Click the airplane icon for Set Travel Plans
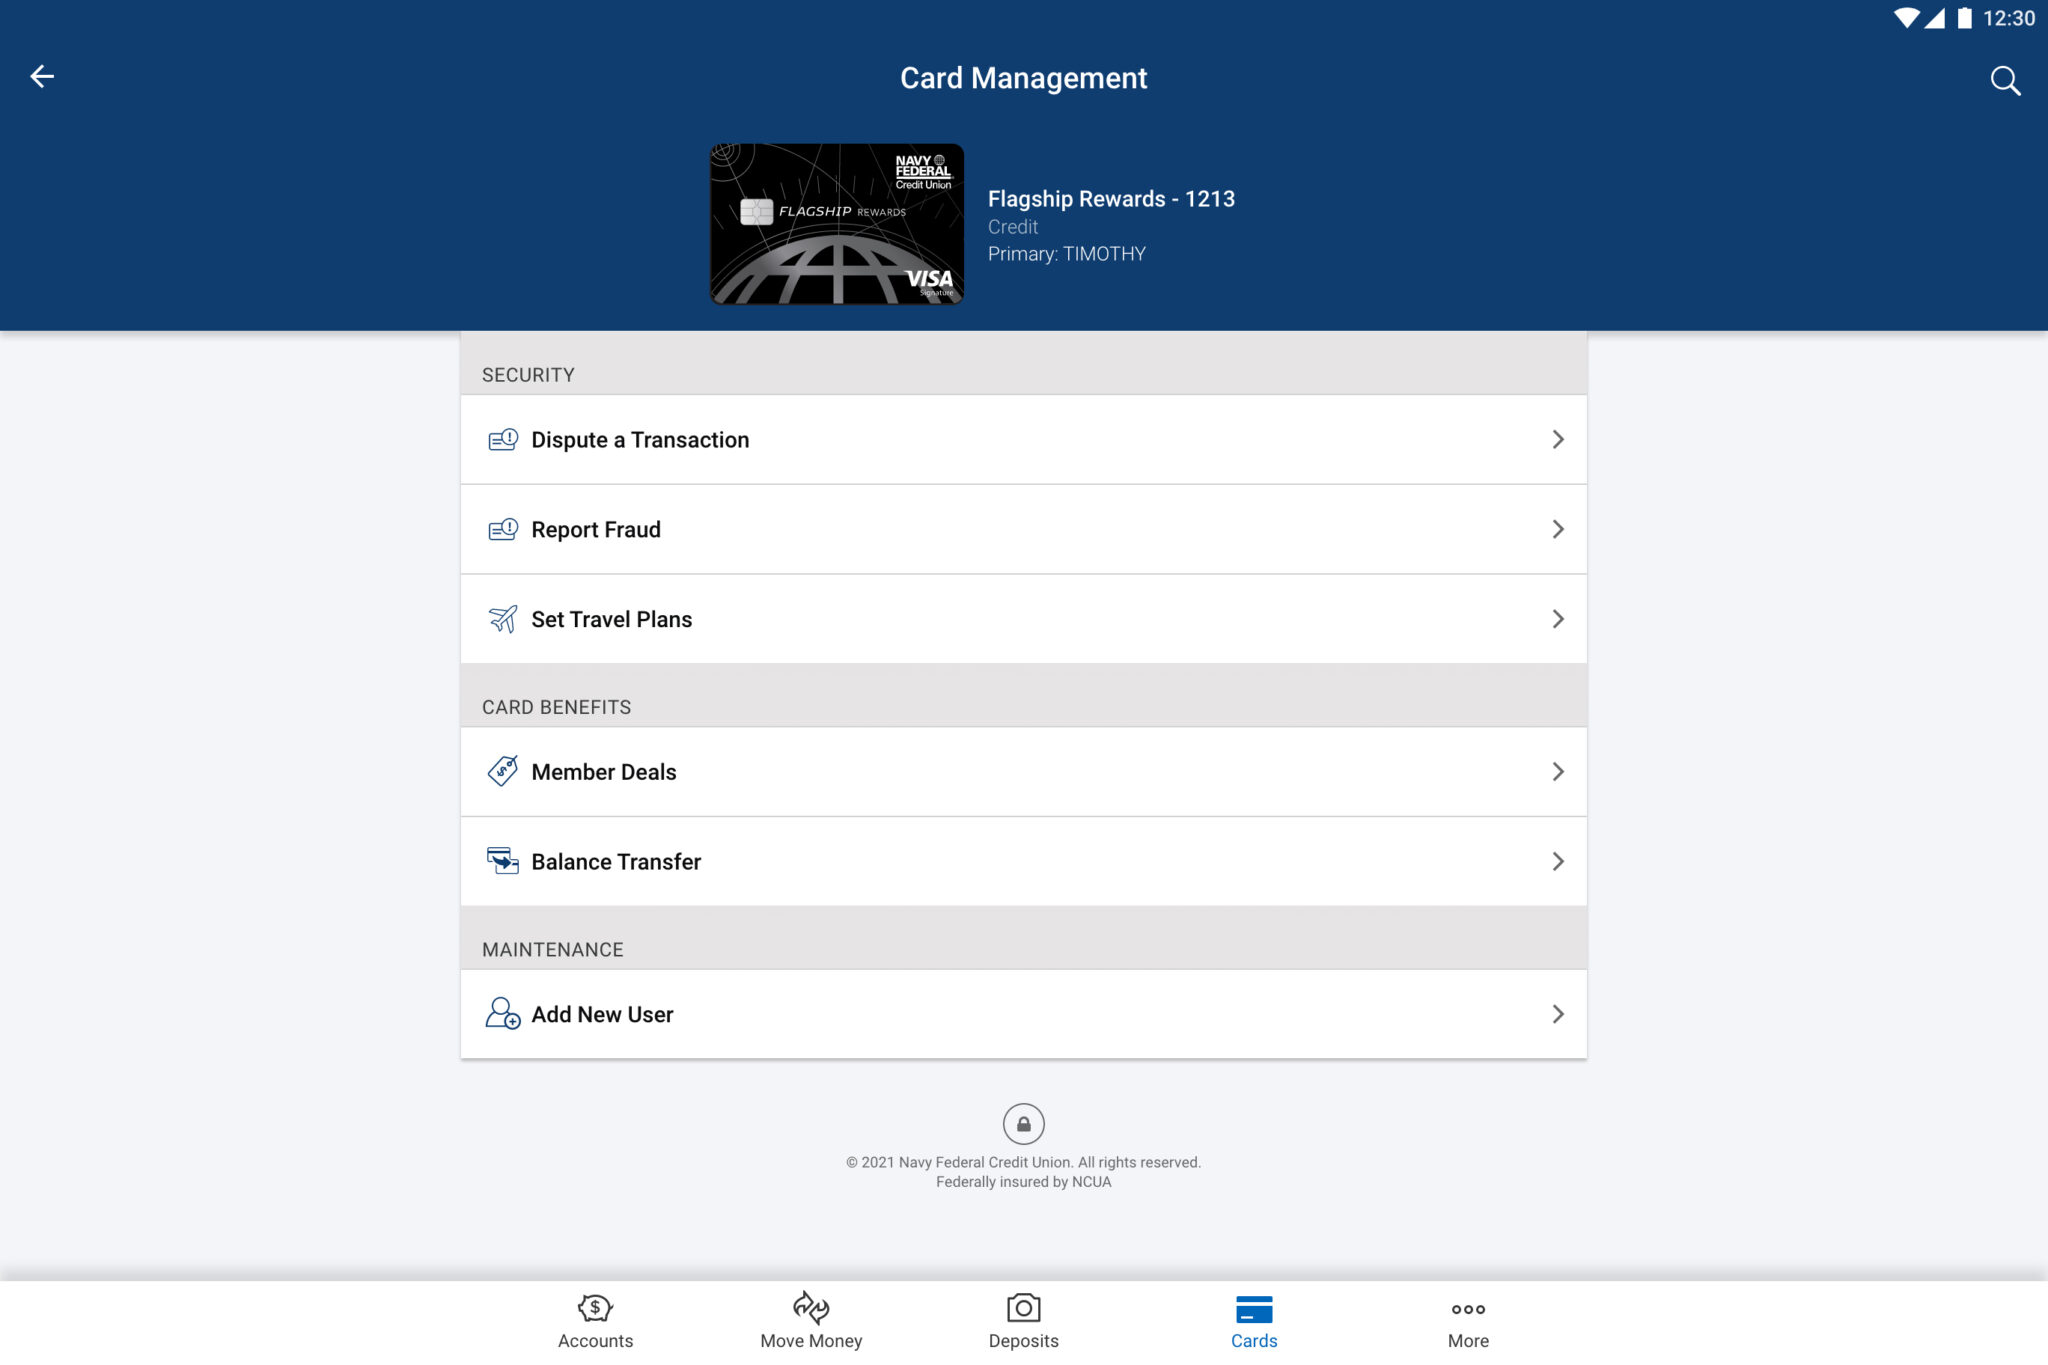The height and width of the screenshot is (1365, 2048). click(x=503, y=618)
